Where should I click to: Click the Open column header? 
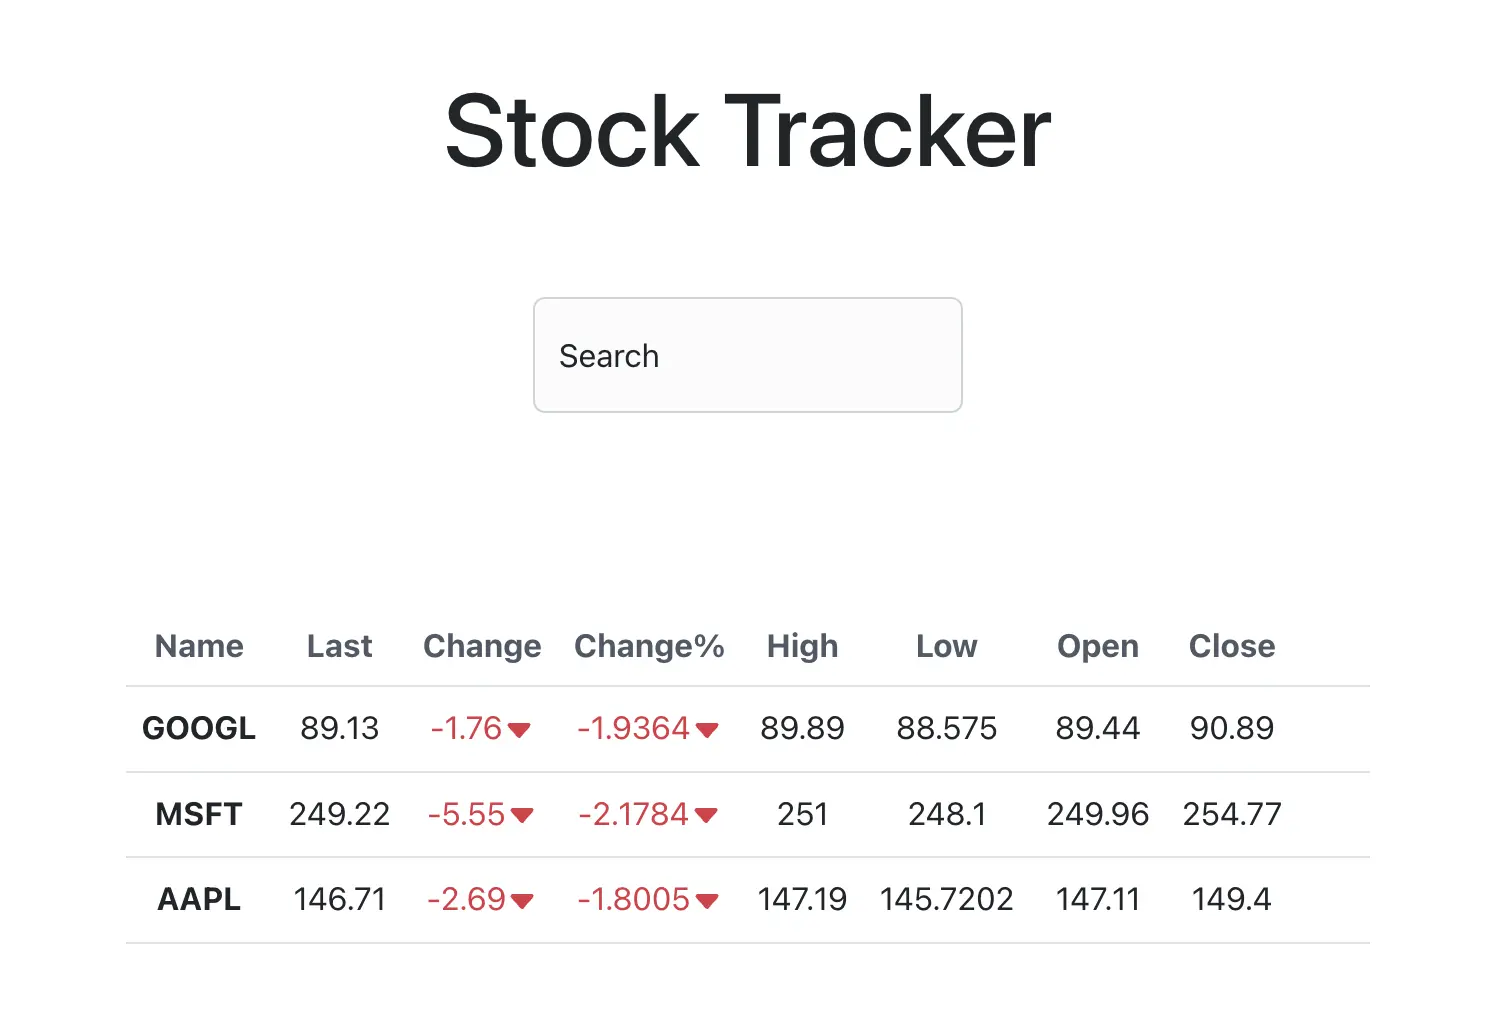coord(1098,646)
